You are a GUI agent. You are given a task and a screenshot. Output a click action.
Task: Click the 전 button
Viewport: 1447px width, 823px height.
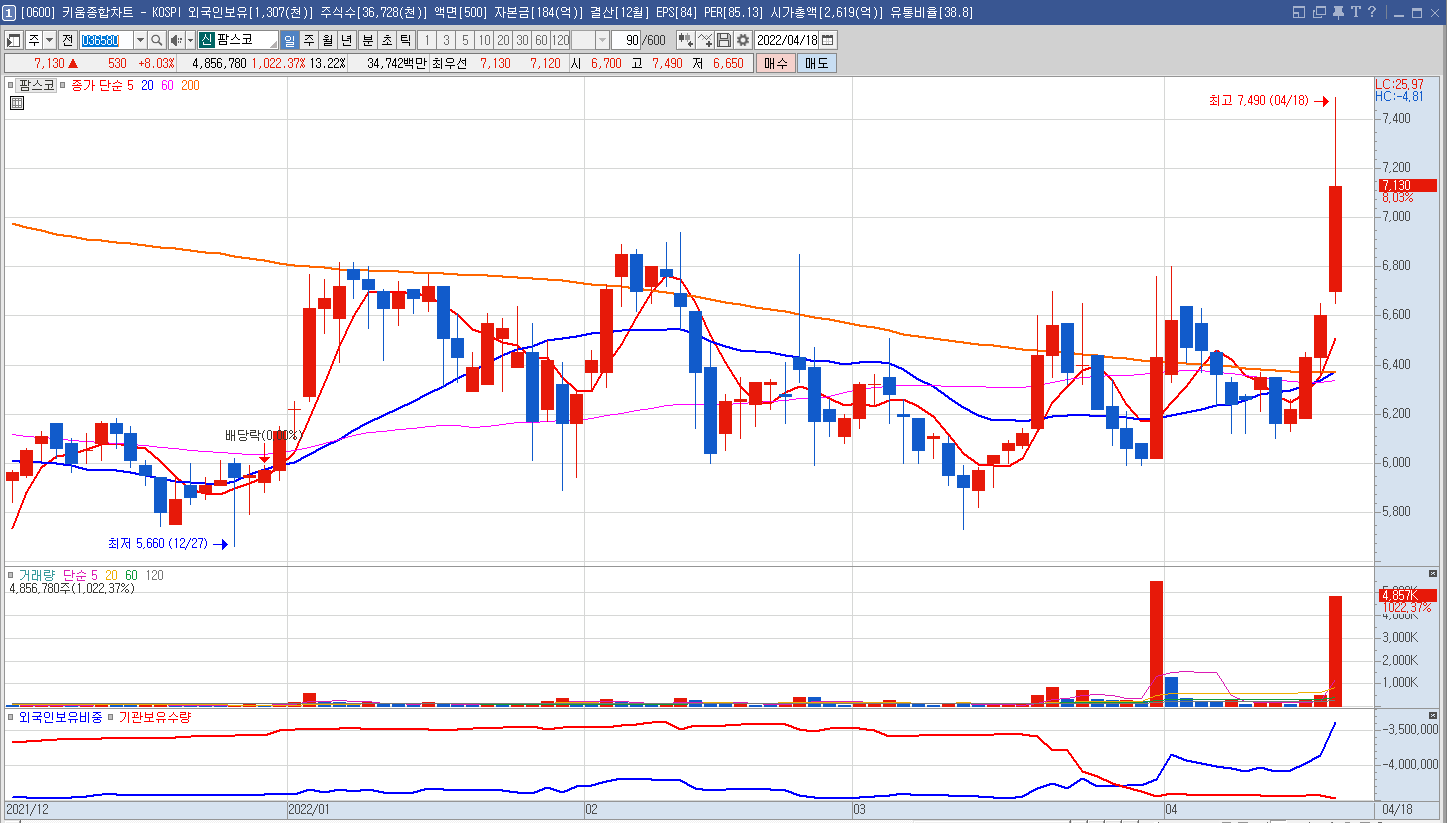tap(67, 40)
